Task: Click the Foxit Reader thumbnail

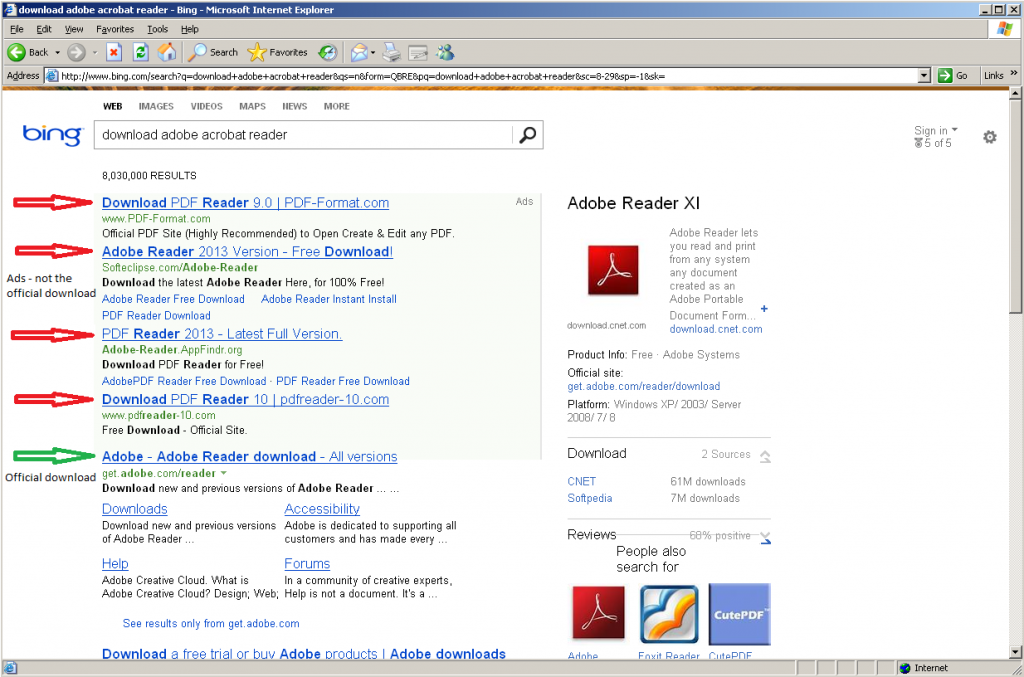Action: pyautogui.click(x=669, y=614)
